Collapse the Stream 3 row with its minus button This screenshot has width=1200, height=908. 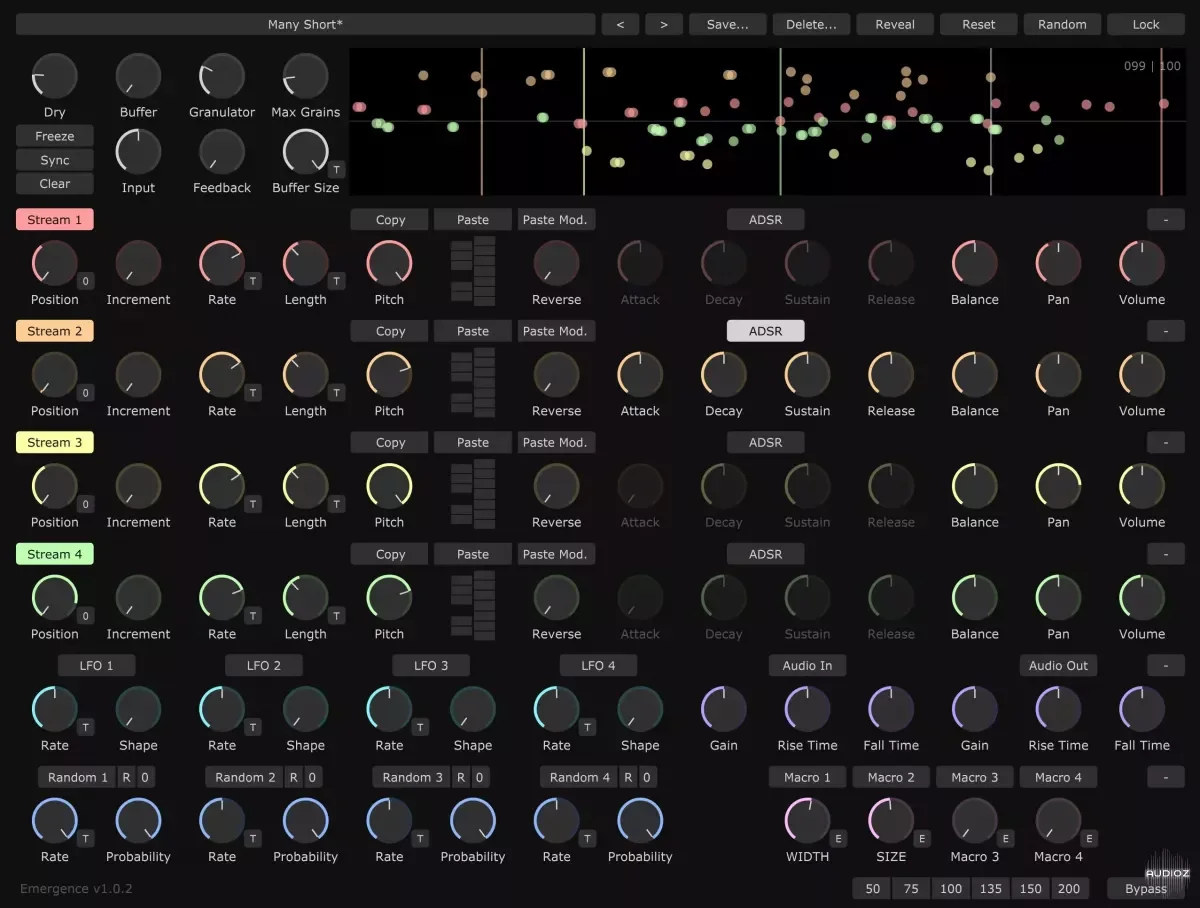[1166, 442]
